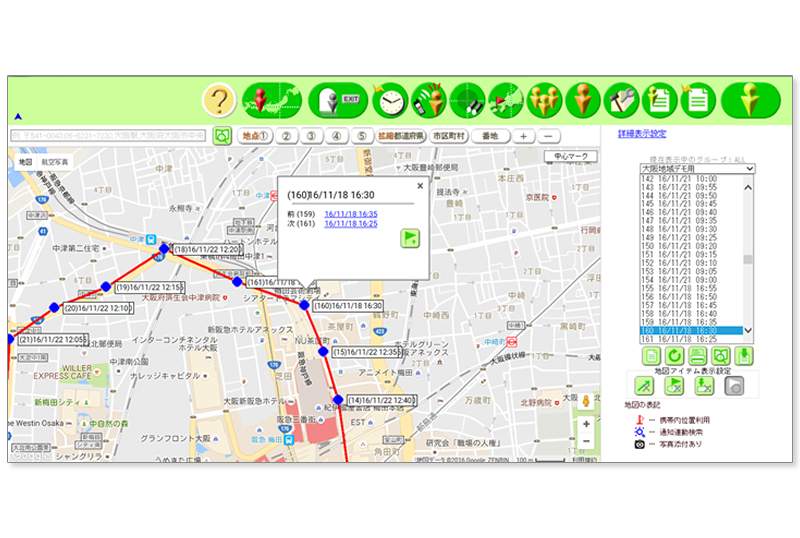Select list row 142 16/11/21 10:00
The image size is (800, 538).
point(691,179)
